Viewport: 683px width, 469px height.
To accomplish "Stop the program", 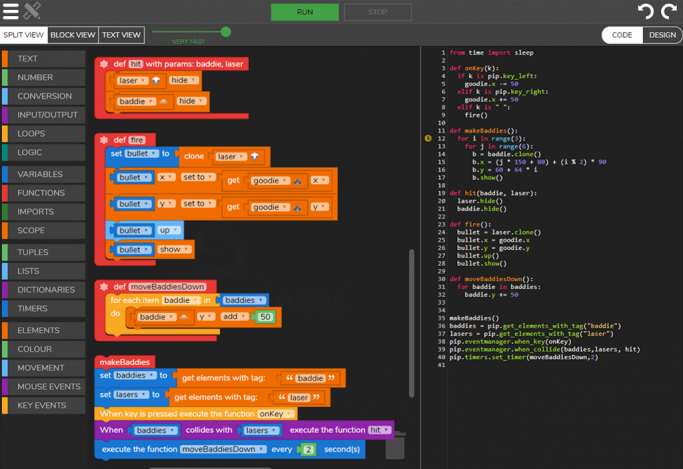I will point(378,12).
